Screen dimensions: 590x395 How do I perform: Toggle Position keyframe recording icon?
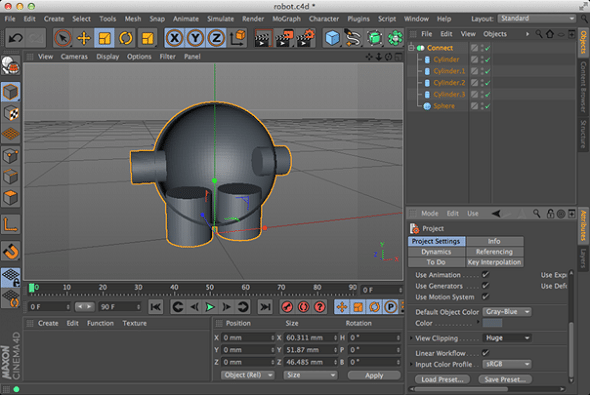pyautogui.click(x=342, y=307)
